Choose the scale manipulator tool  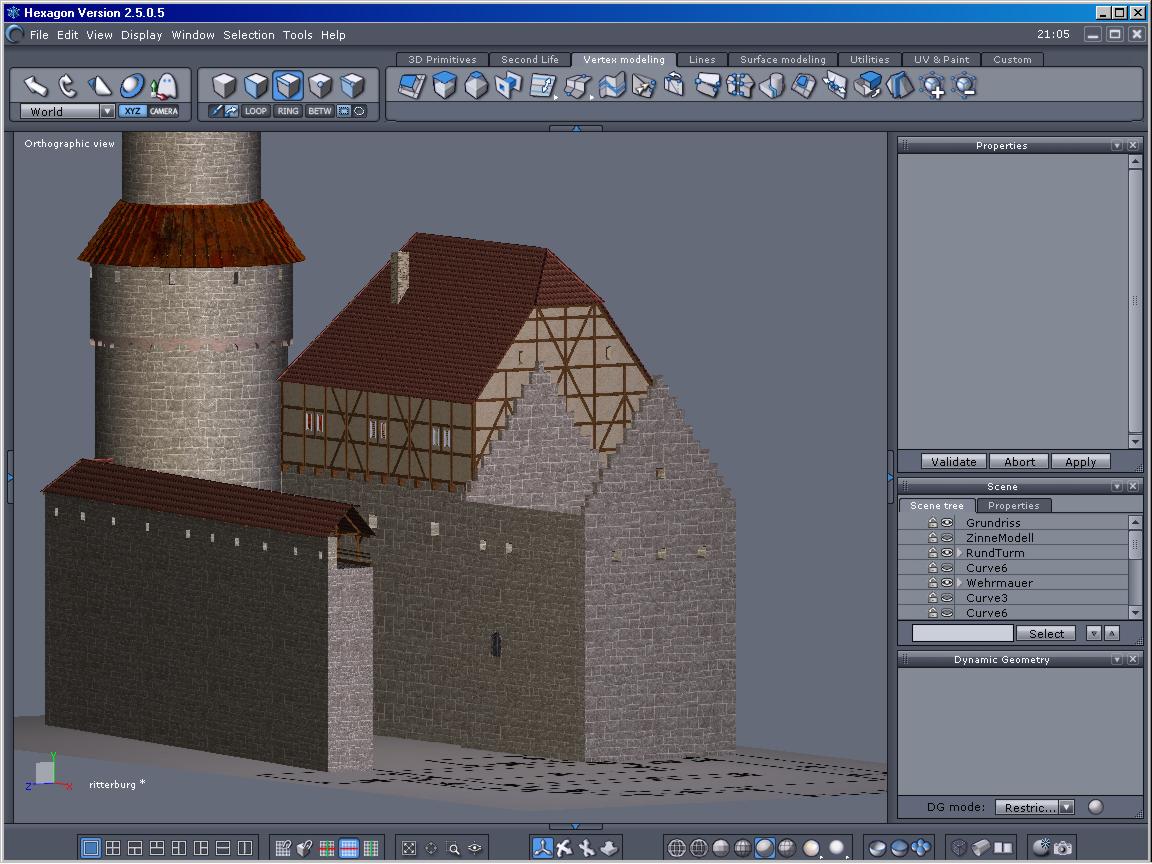coord(100,85)
